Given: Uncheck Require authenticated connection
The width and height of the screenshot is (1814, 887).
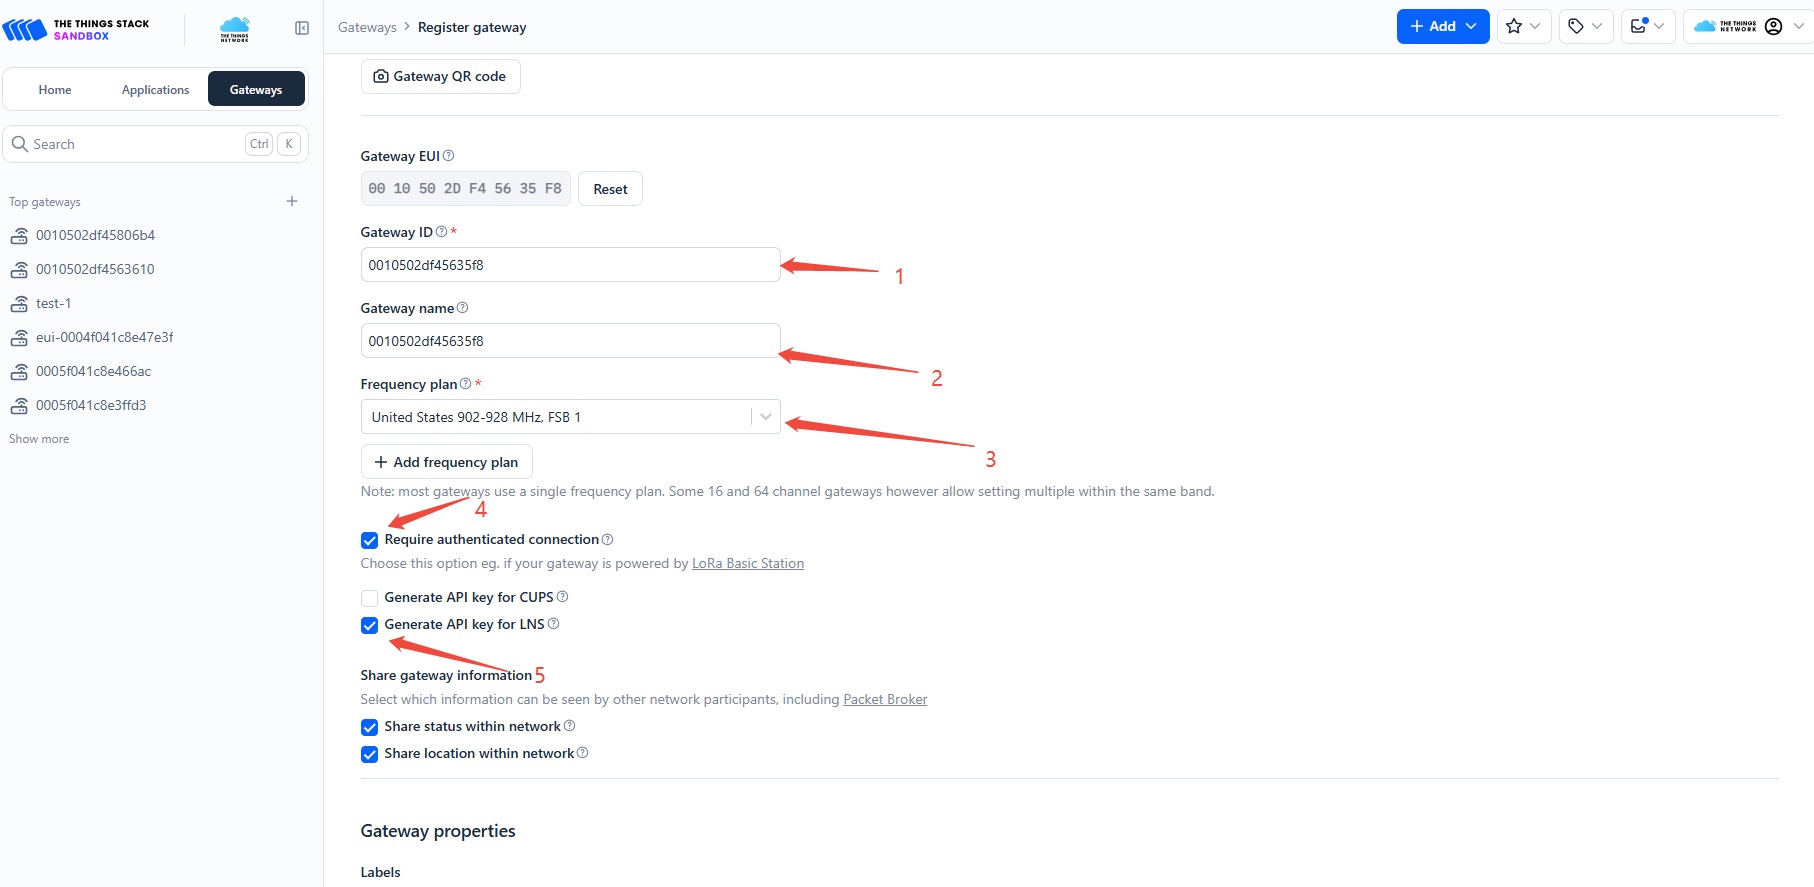Looking at the screenshot, I should (x=370, y=540).
